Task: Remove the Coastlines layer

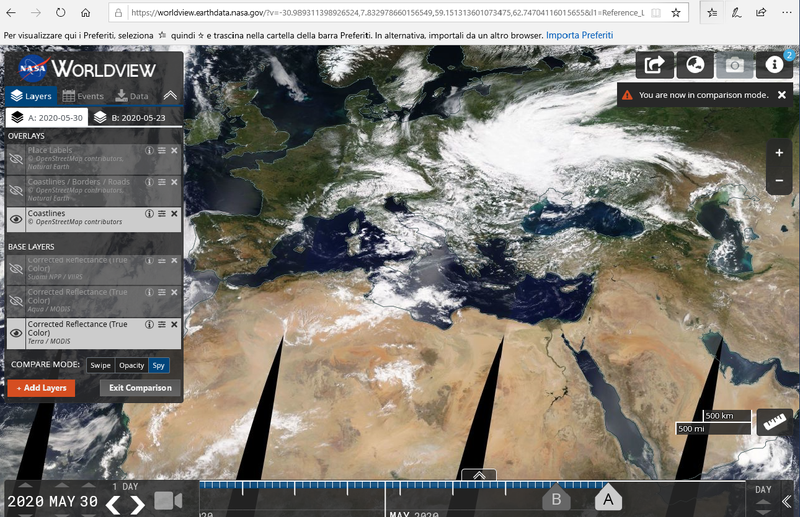Action: 174,214
